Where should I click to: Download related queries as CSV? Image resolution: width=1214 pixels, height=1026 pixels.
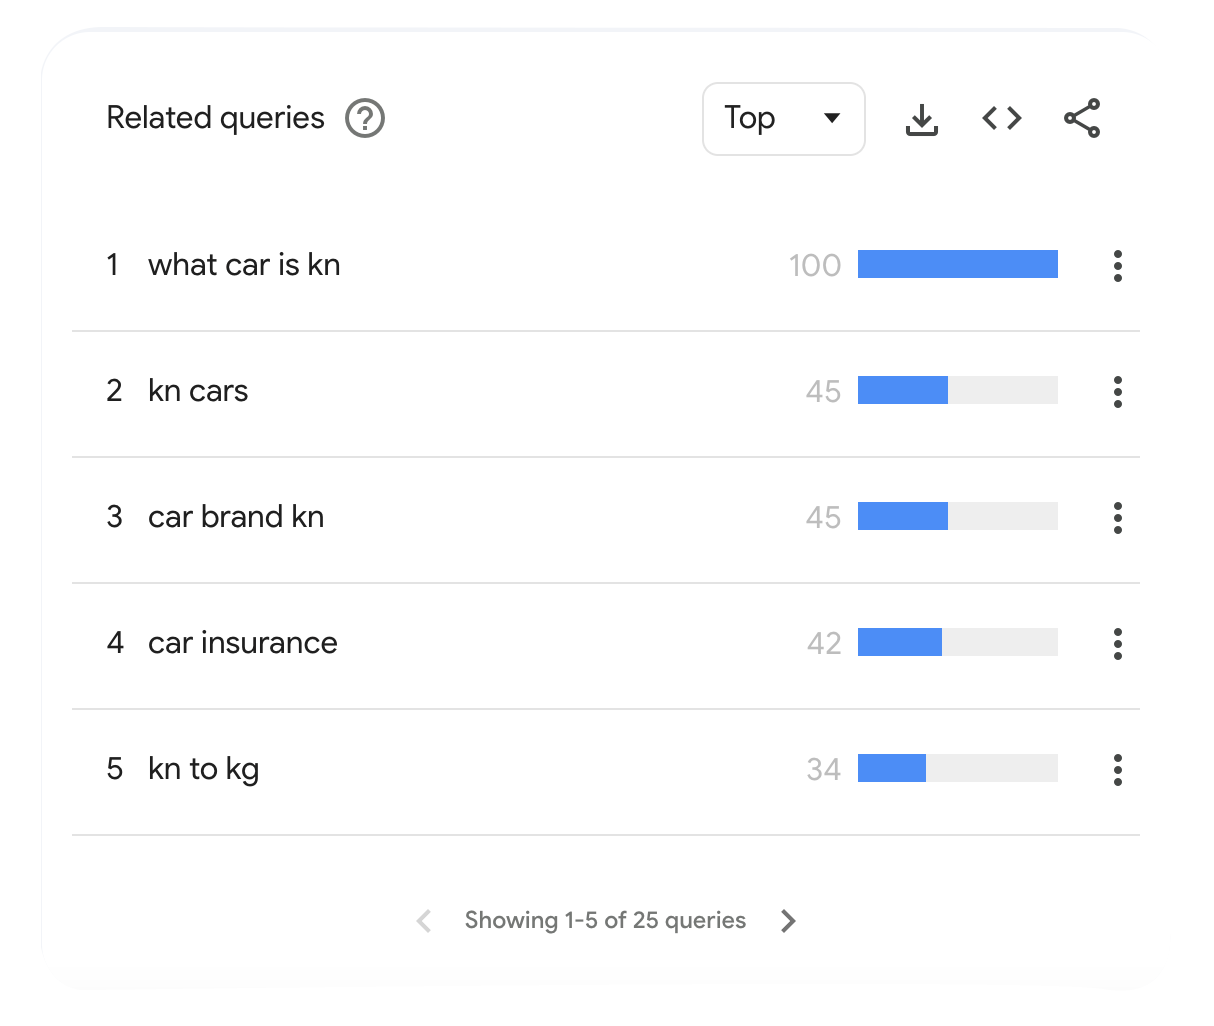pyautogui.click(x=922, y=119)
